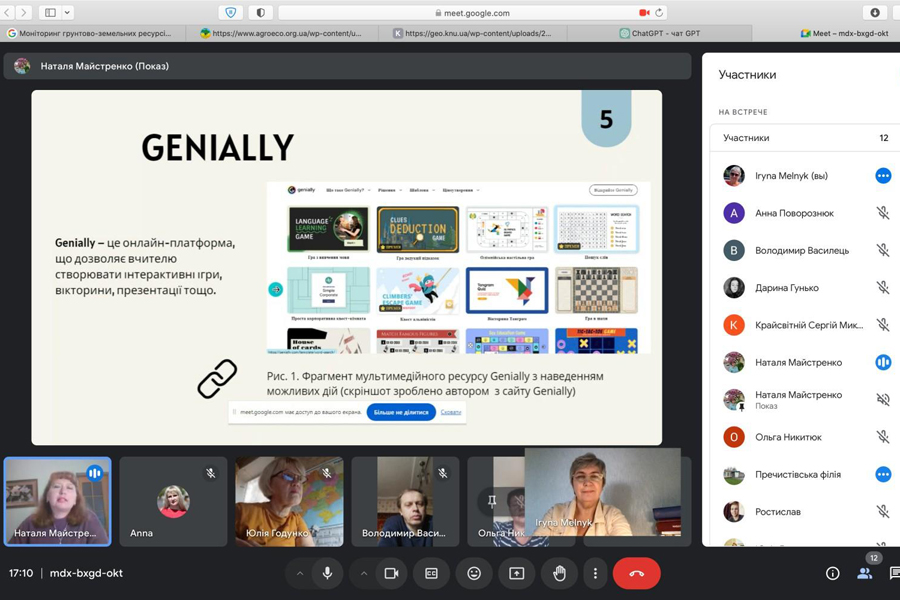This screenshot has width=900, height=600.
Task: Switch to Моніторинг грунтово-земельних ресурсі tab
Action: (x=94, y=33)
